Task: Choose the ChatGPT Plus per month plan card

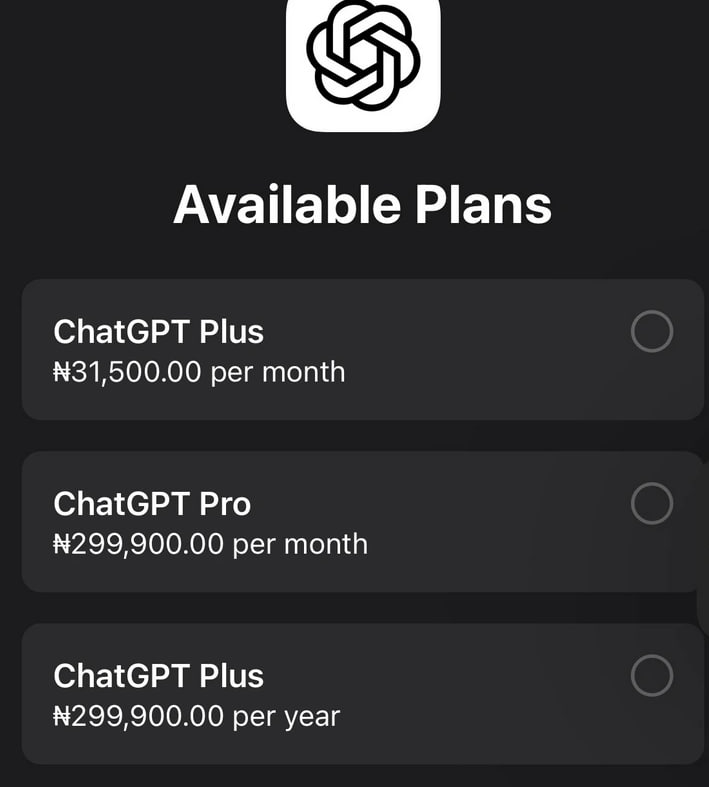Action: (363, 349)
